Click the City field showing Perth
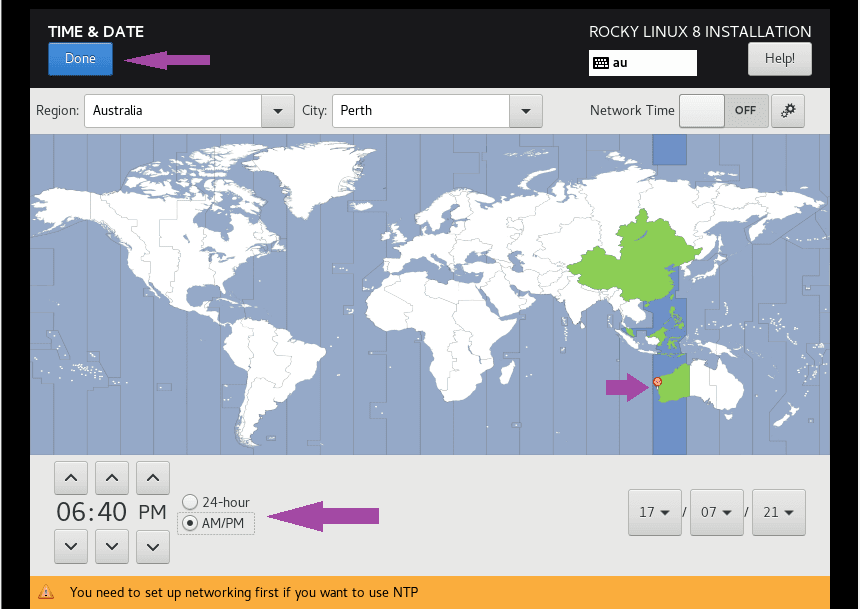860x609 pixels. (x=421, y=111)
